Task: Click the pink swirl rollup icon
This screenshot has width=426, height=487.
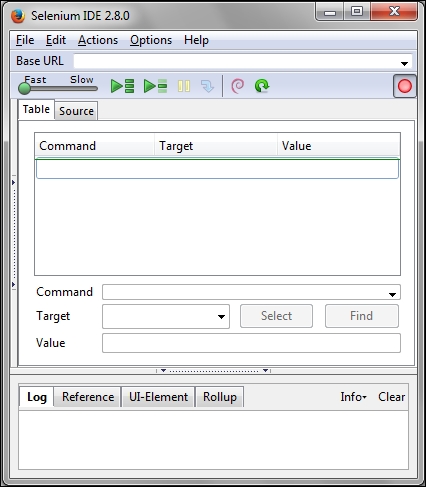Action: point(237,86)
